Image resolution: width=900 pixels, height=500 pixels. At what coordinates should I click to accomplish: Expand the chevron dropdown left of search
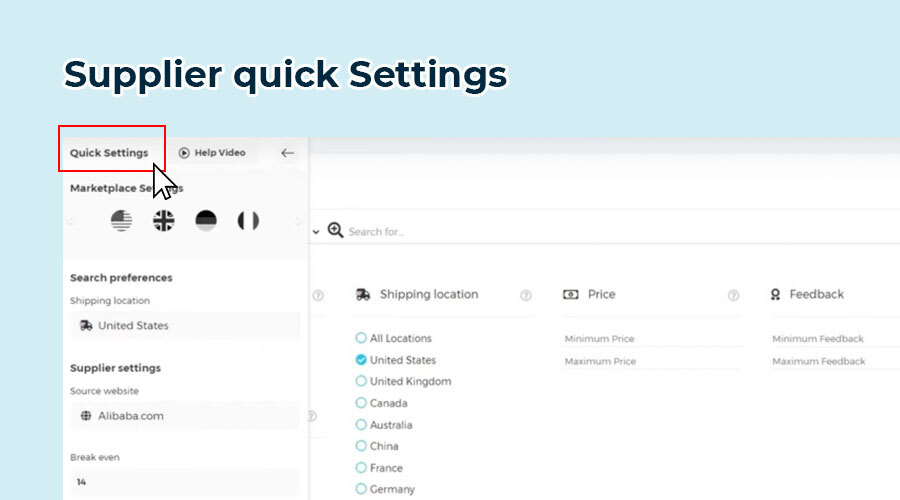[316, 232]
